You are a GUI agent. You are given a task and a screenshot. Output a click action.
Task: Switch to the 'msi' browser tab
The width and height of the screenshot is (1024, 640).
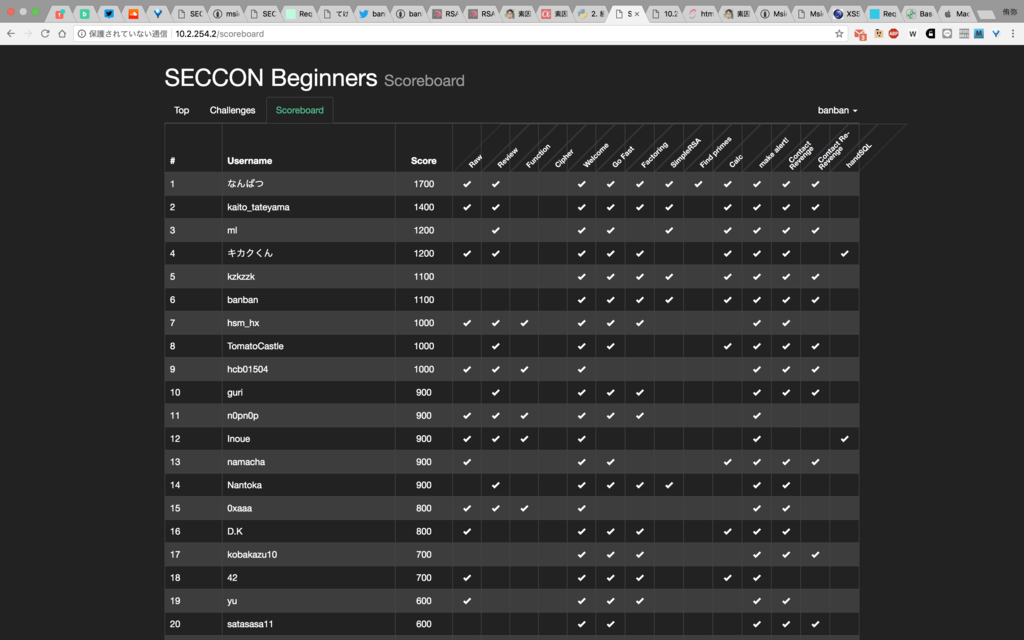point(227,13)
